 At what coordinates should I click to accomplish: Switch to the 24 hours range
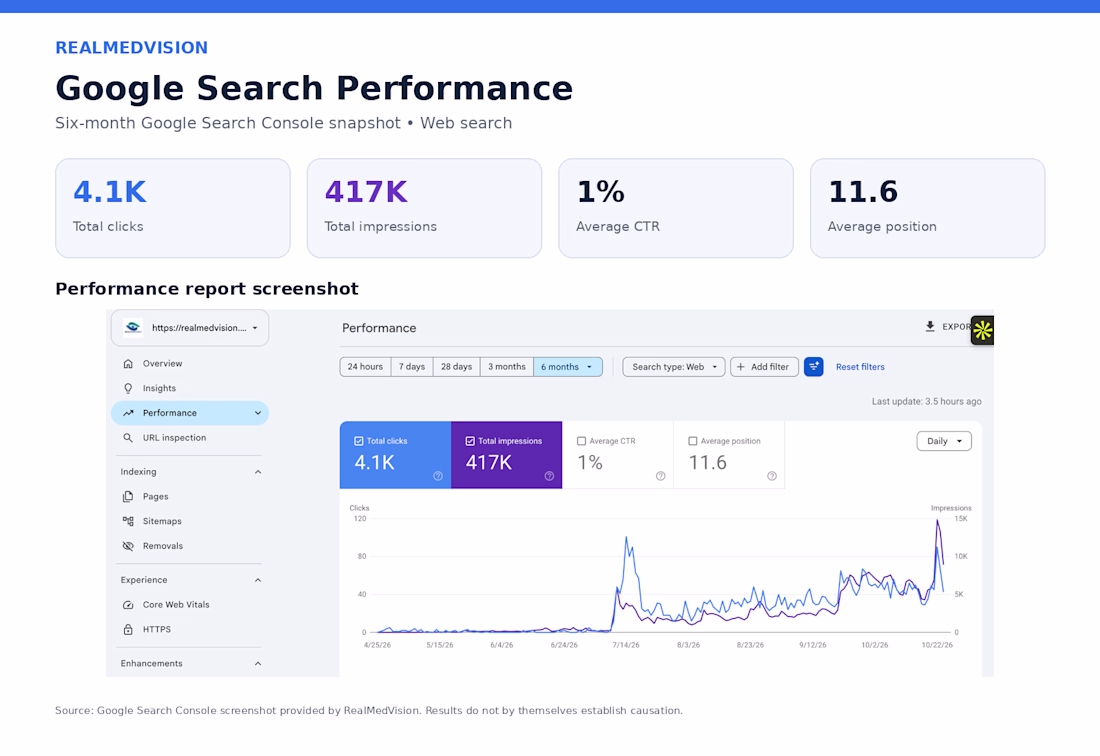[x=365, y=367]
